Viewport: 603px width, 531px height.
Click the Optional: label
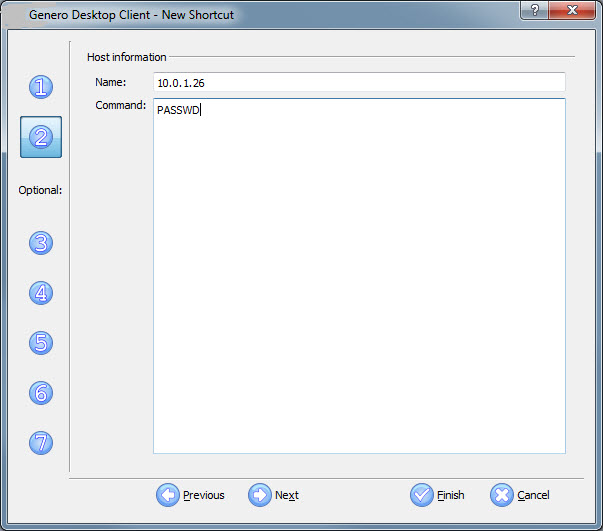40,190
